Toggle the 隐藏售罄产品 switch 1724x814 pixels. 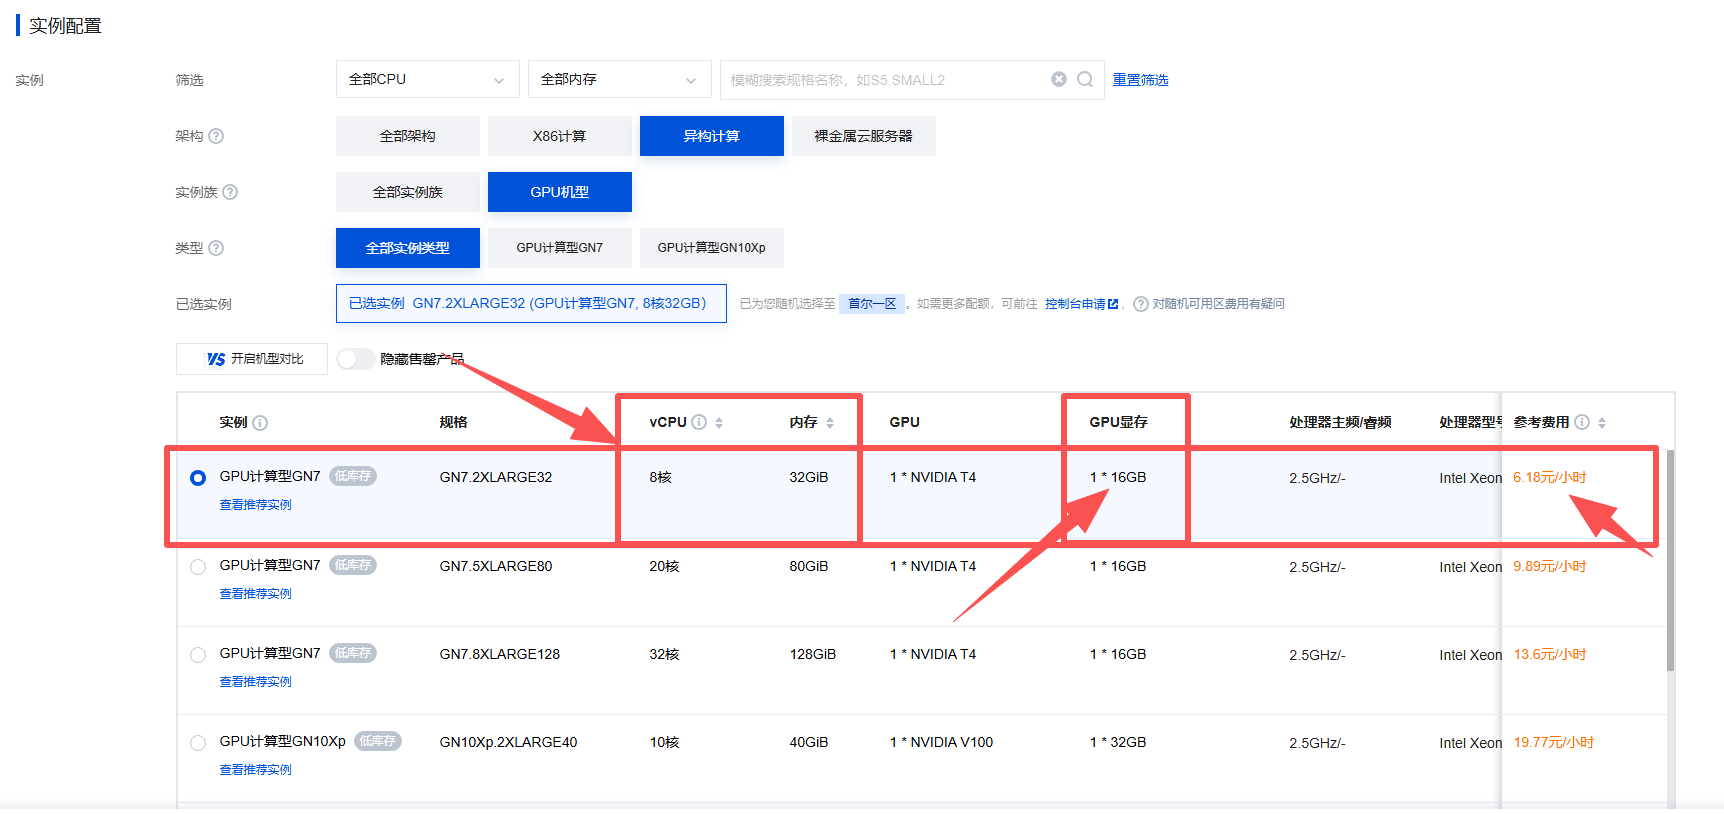pyautogui.click(x=355, y=359)
